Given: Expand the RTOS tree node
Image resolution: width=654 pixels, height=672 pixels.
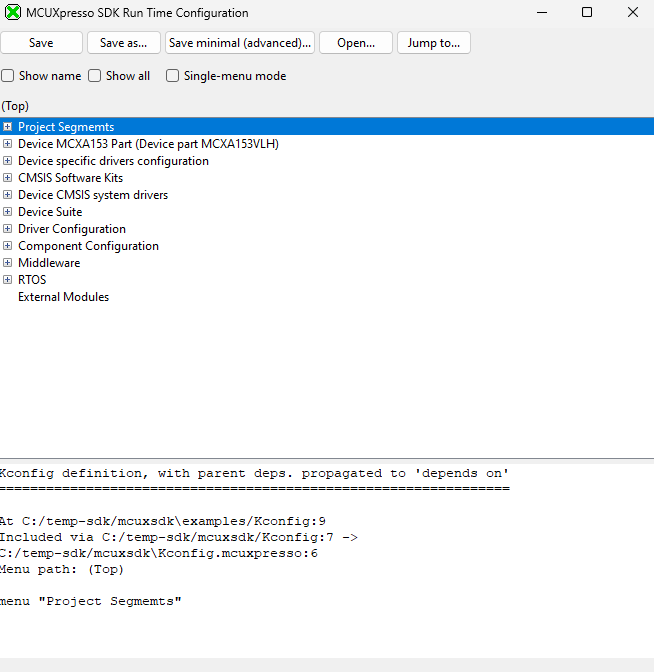Looking at the screenshot, I should (x=7, y=280).
